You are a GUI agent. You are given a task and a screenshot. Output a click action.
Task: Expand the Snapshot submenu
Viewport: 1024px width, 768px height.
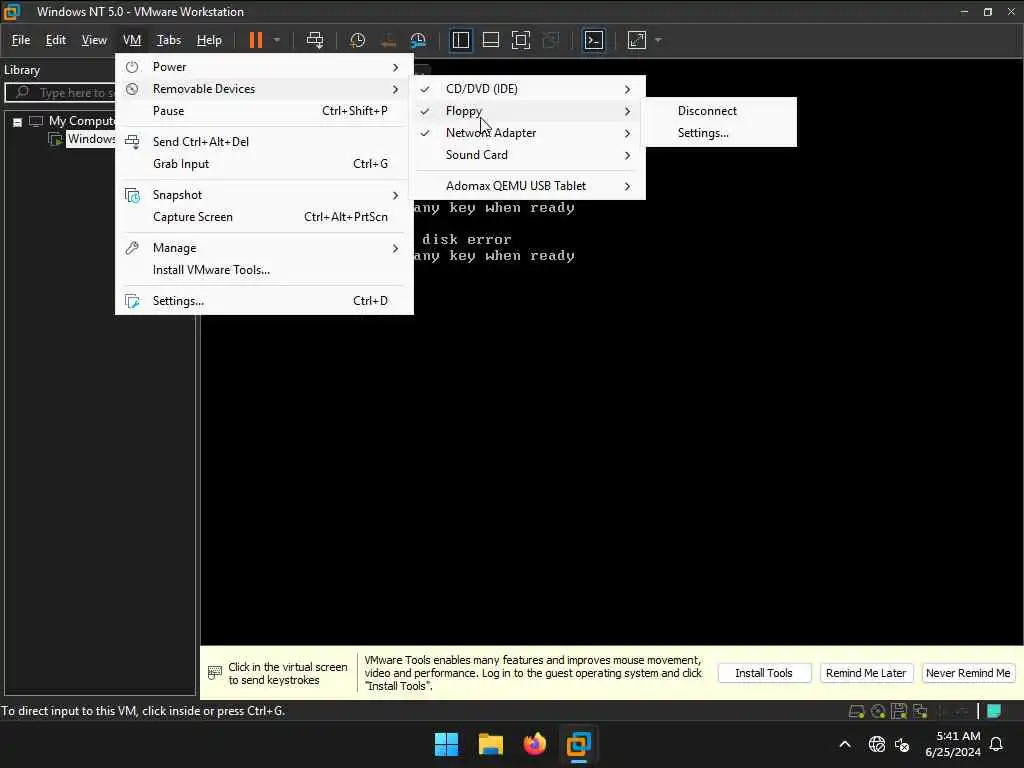(x=264, y=195)
